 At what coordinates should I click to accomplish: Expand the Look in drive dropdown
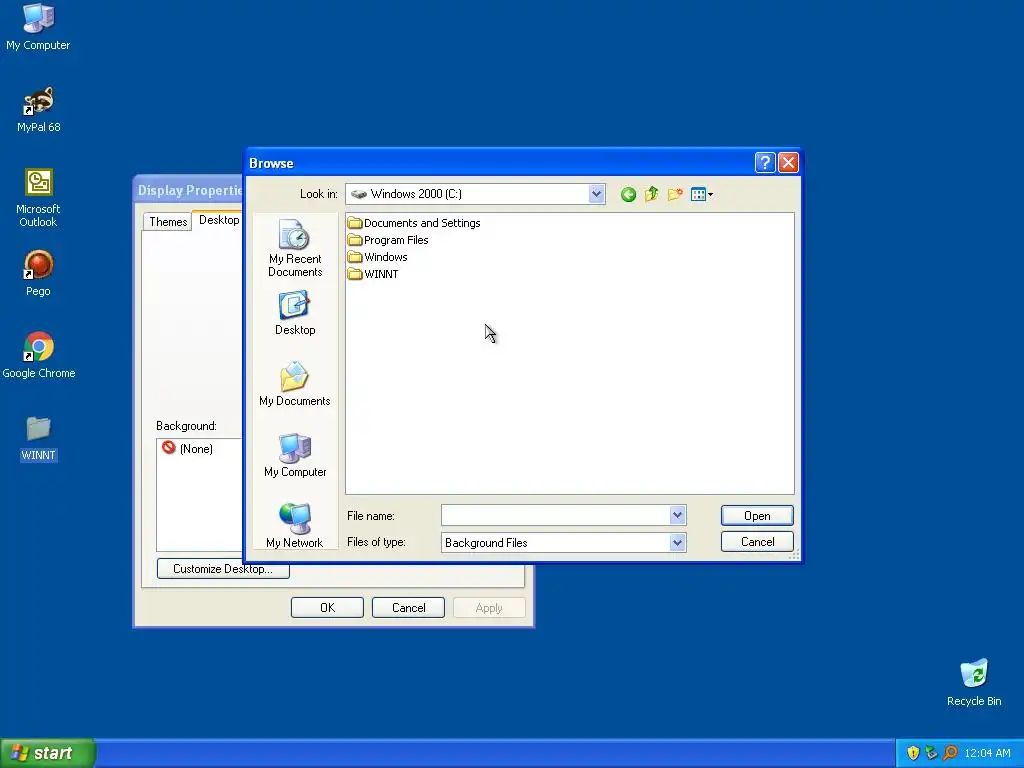tap(596, 194)
